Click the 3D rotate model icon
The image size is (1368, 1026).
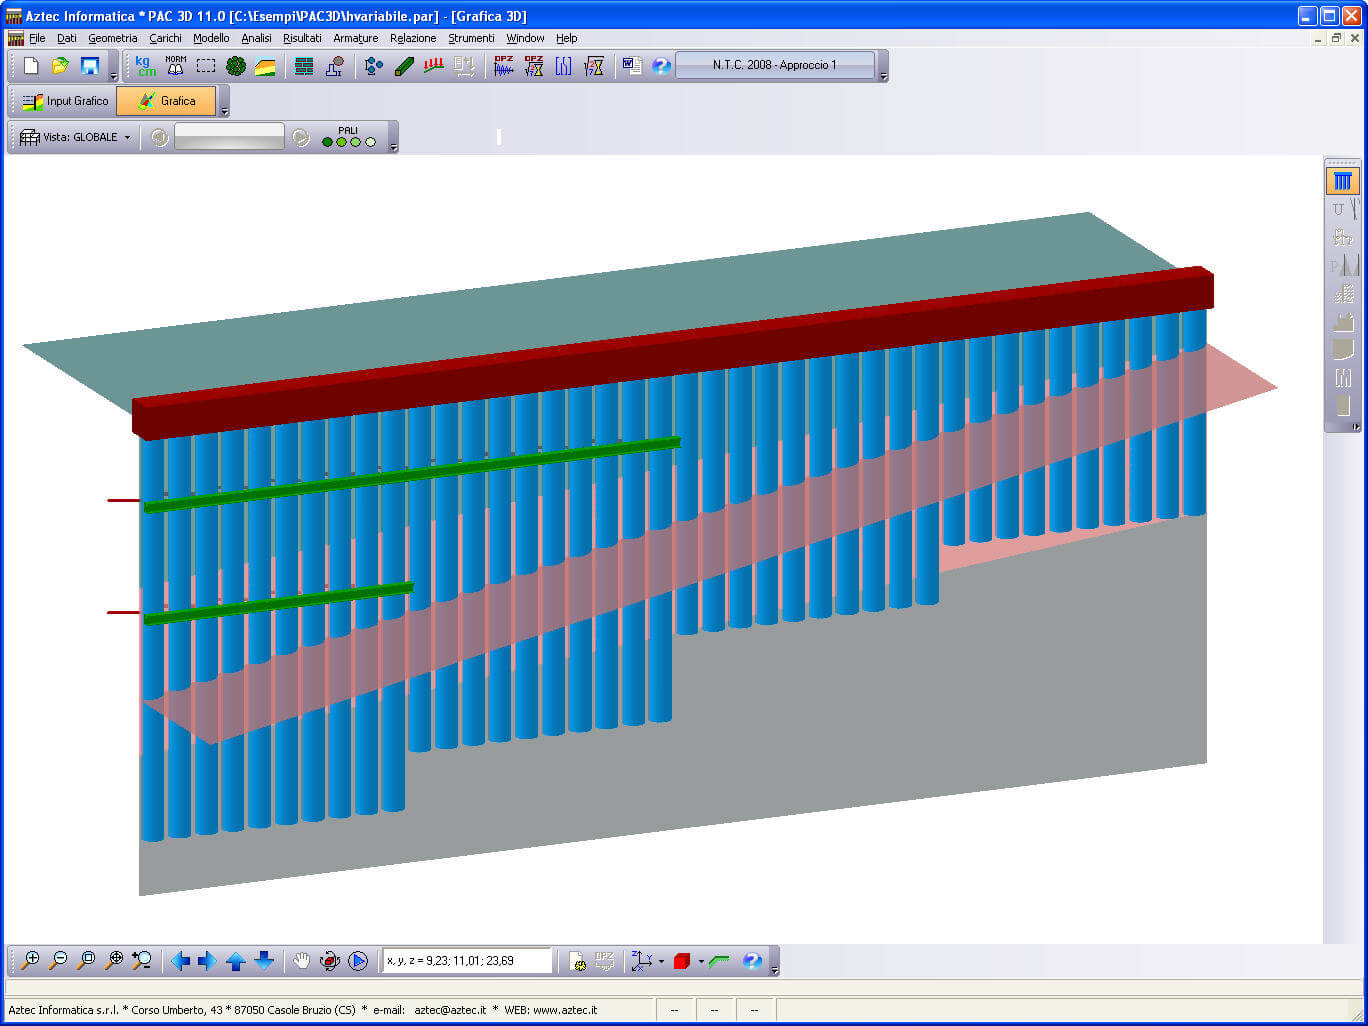[330, 961]
